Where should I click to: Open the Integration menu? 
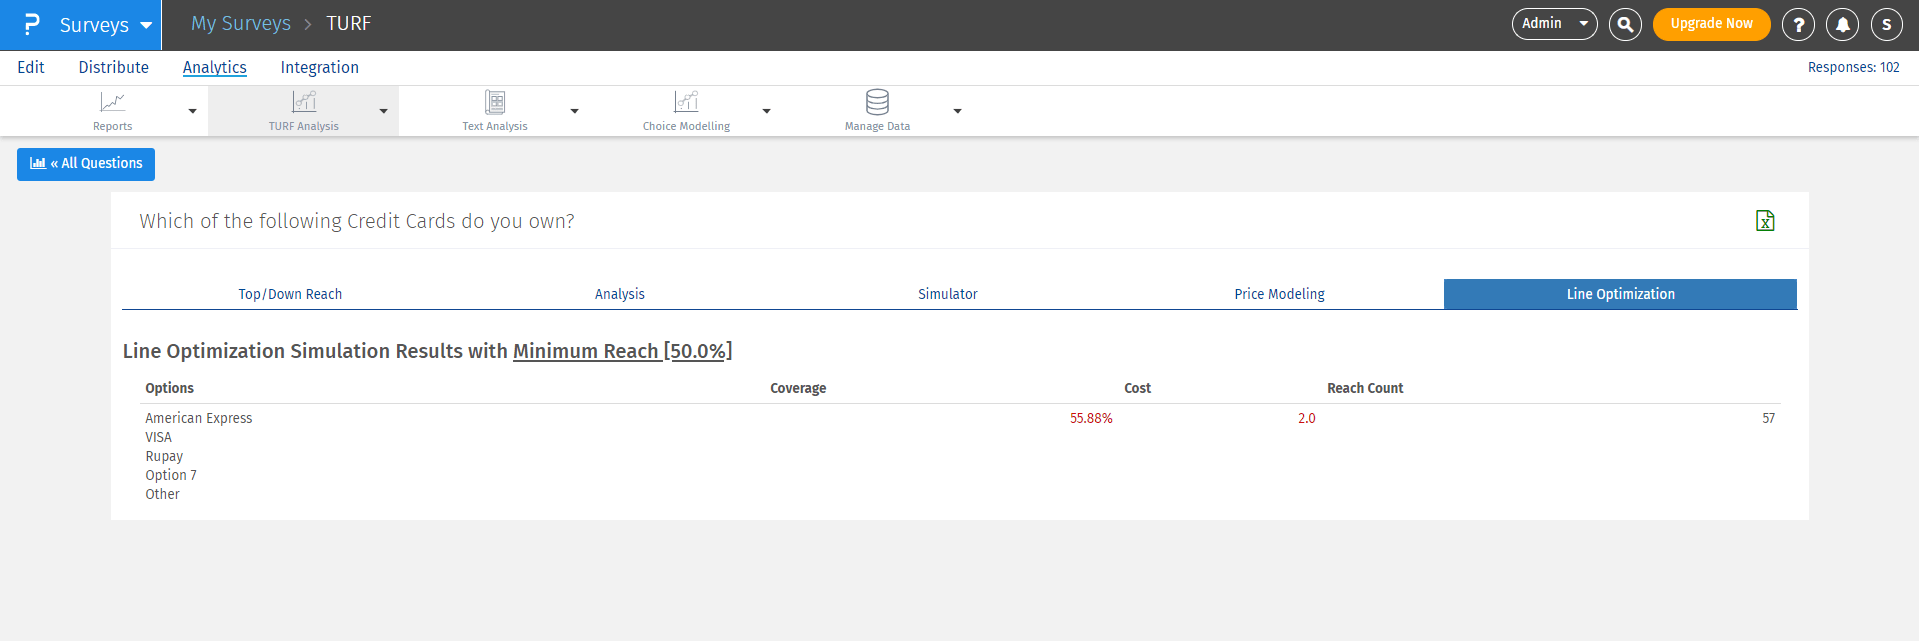tap(320, 67)
